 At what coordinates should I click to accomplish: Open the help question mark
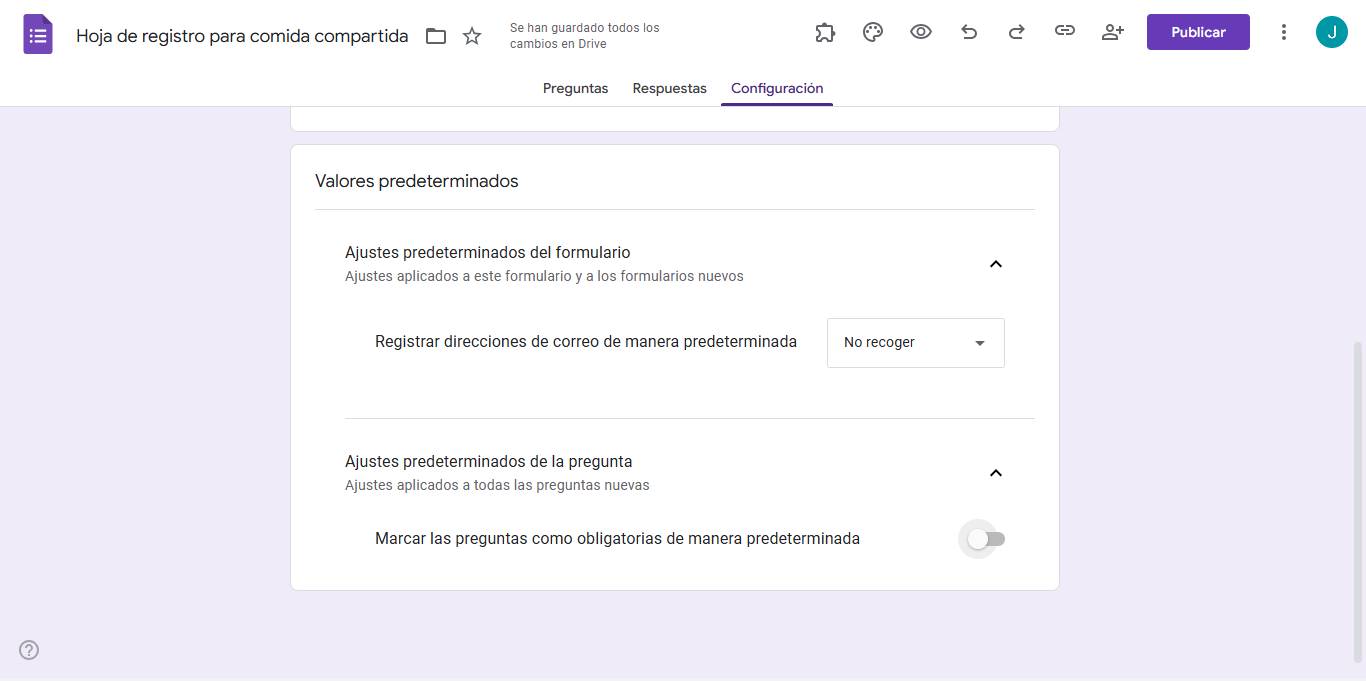point(28,650)
